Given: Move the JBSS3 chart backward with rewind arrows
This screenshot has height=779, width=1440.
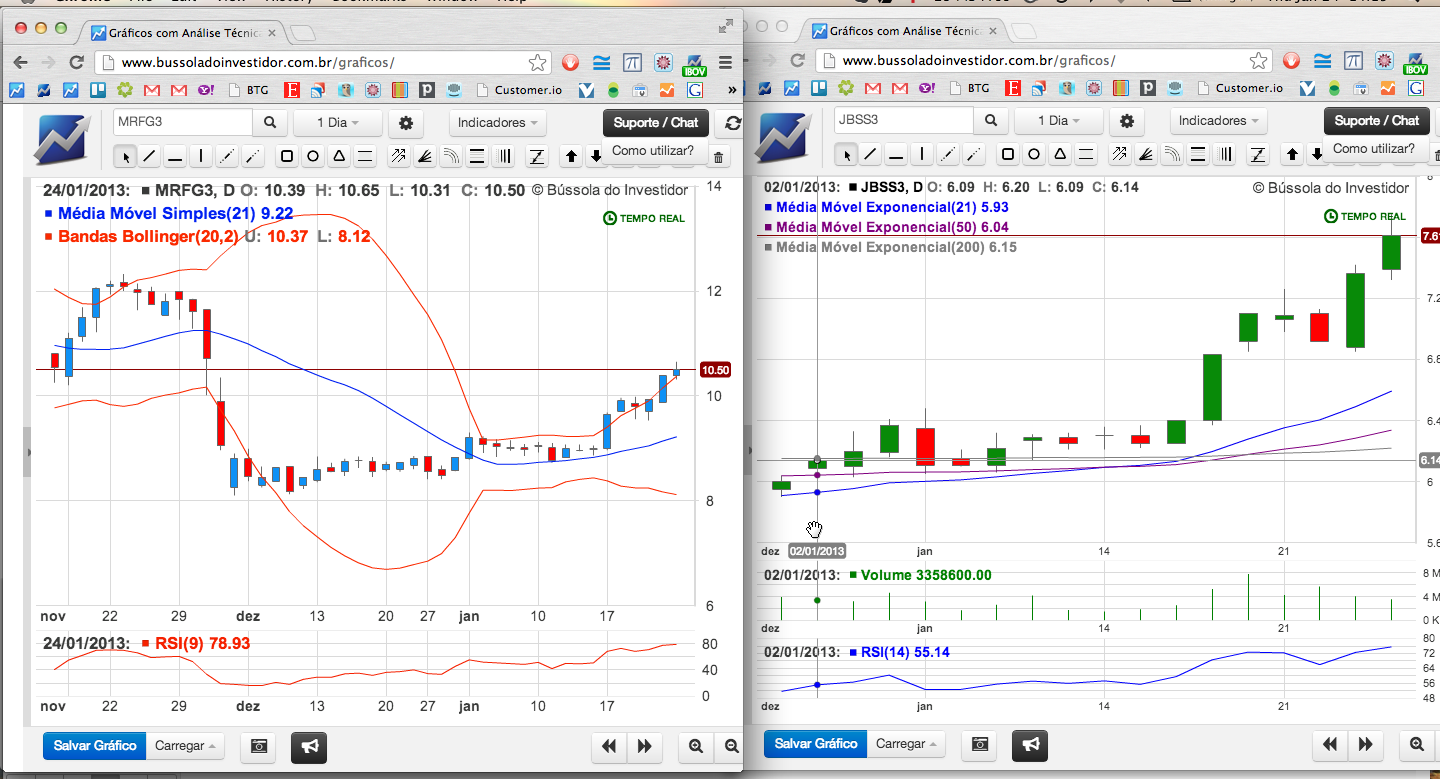Looking at the screenshot, I should pos(1330,744).
